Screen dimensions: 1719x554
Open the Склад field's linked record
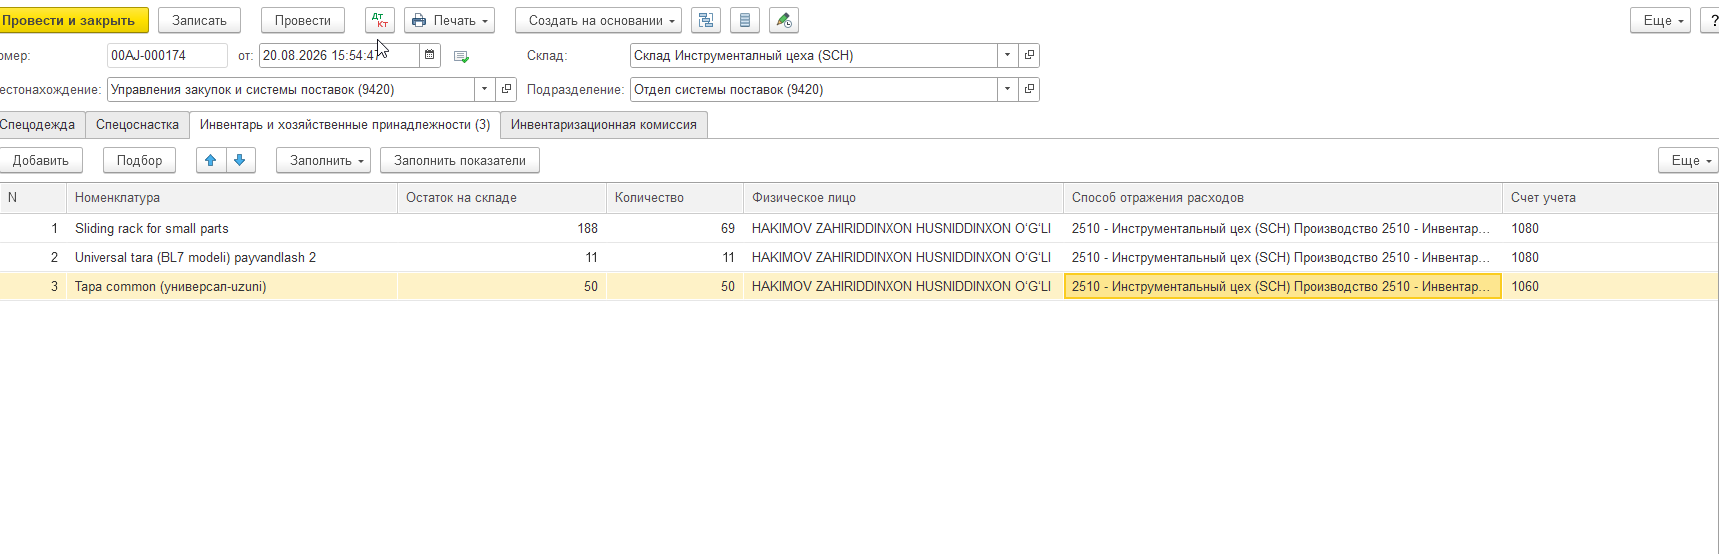pyautogui.click(x=1029, y=55)
